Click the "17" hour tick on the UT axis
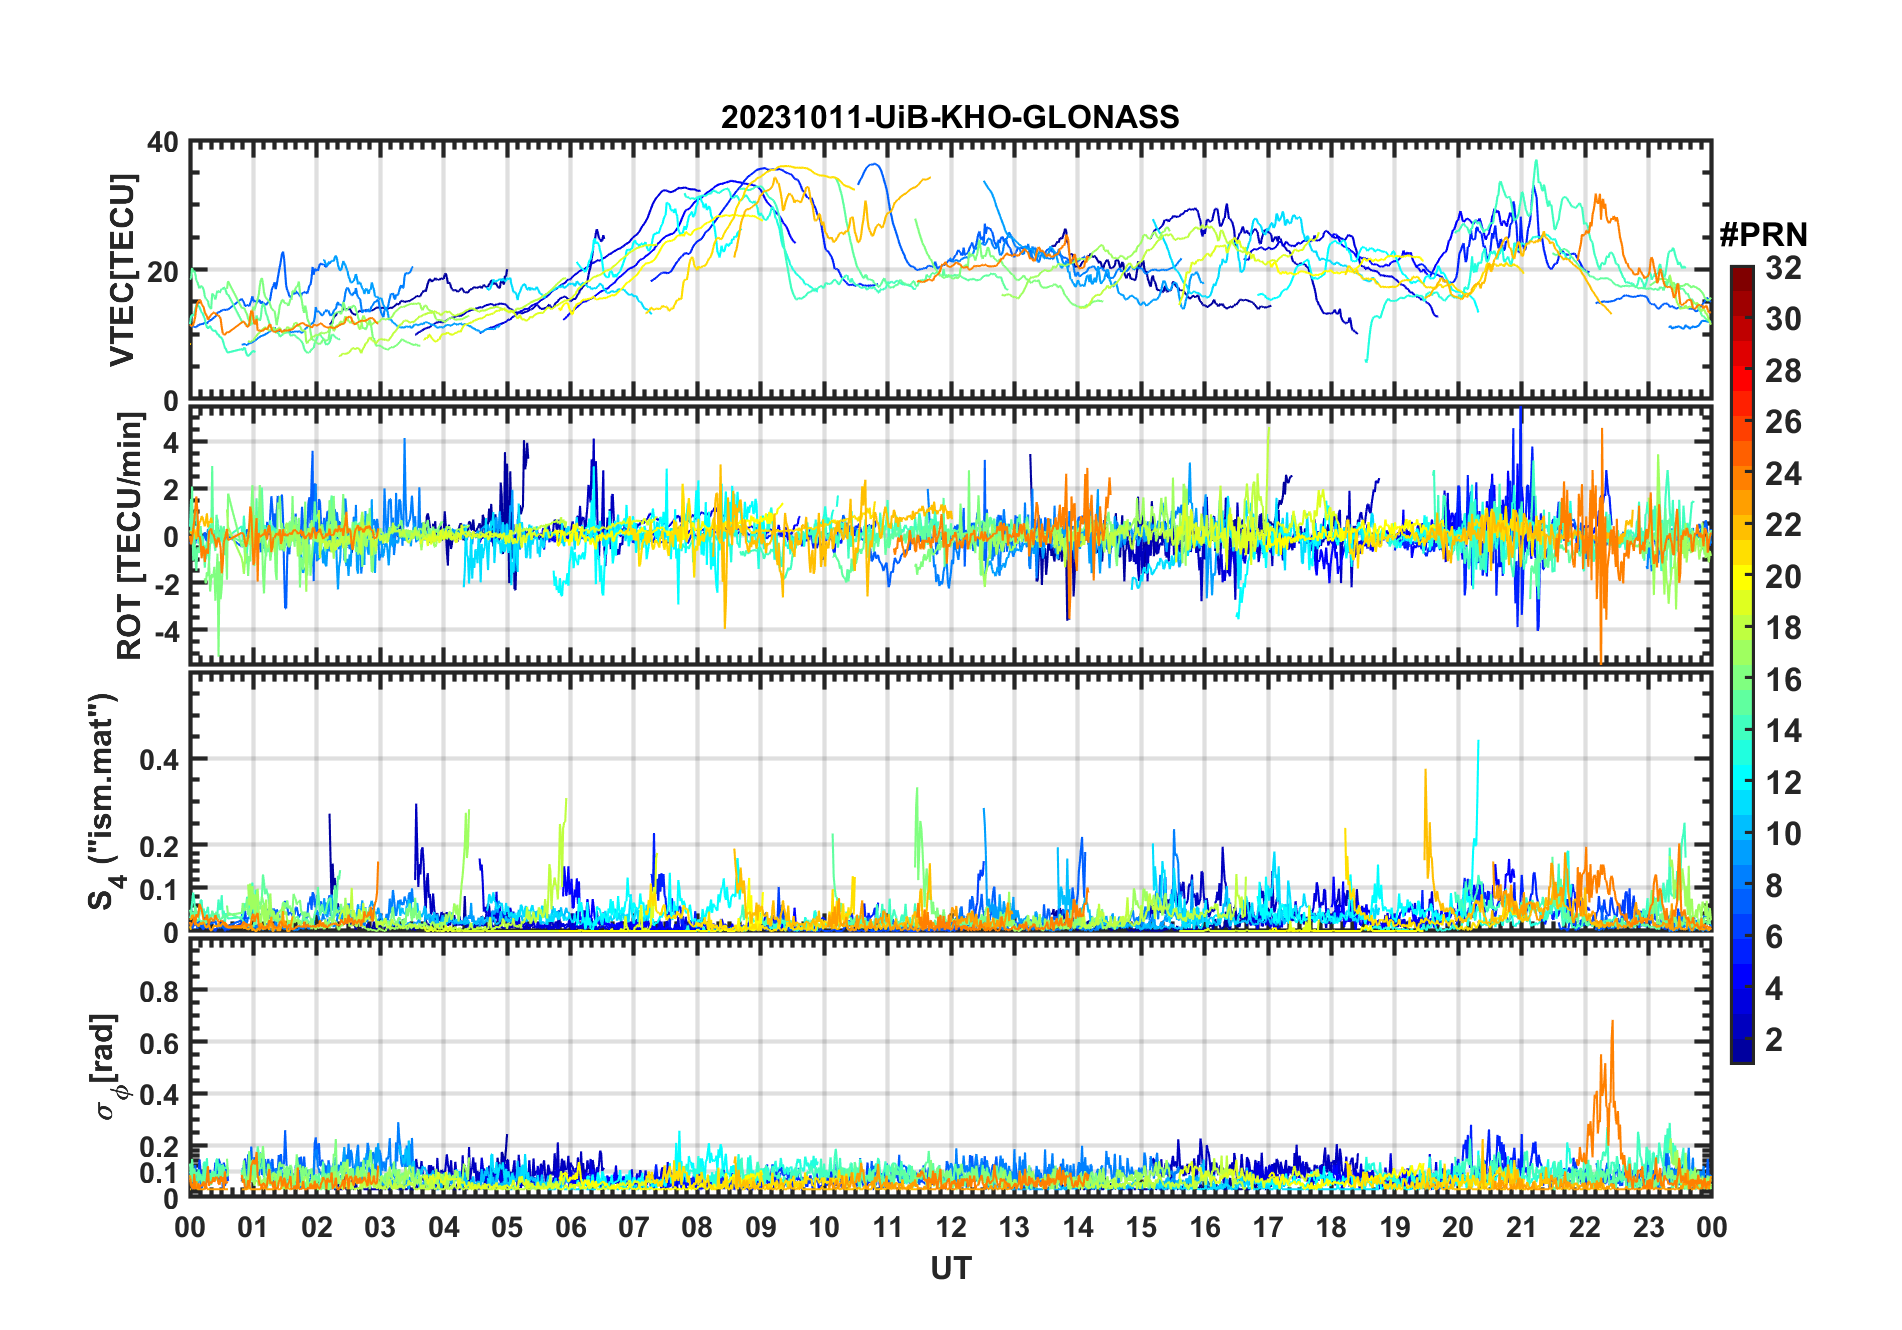 click(x=1268, y=1228)
